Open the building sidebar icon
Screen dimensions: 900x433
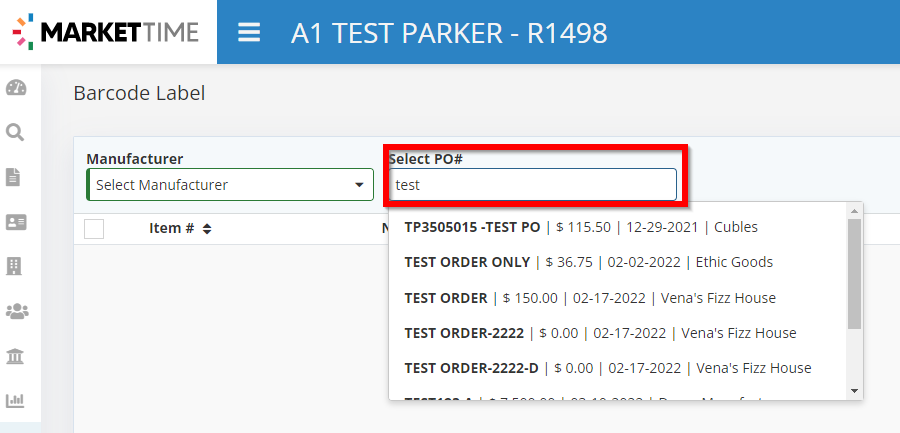pyautogui.click(x=14, y=266)
